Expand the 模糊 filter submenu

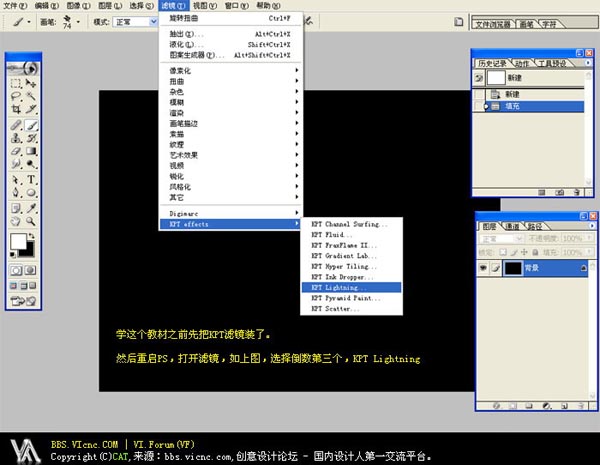pyautogui.click(x=230, y=102)
